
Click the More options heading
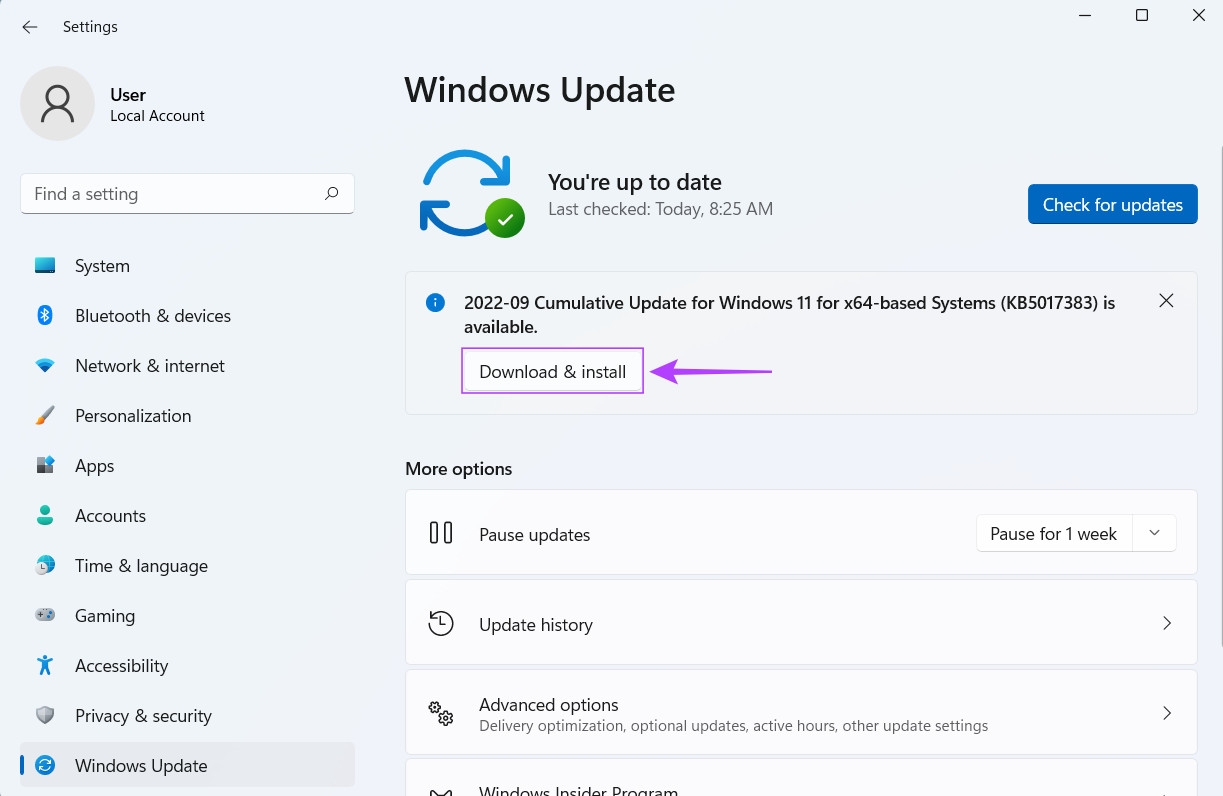[x=458, y=469]
